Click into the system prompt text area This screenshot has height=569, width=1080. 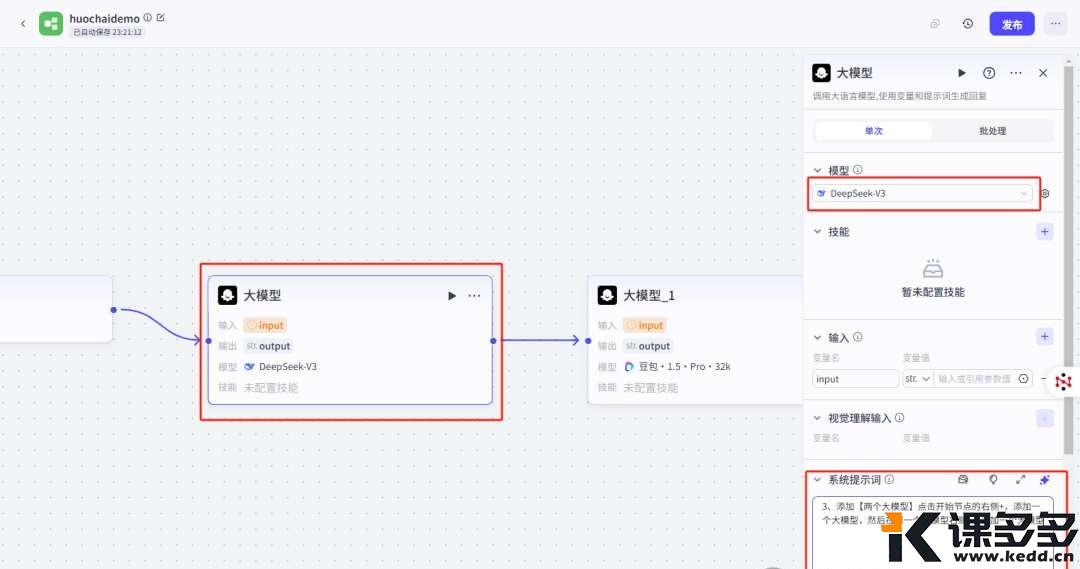pos(933,532)
